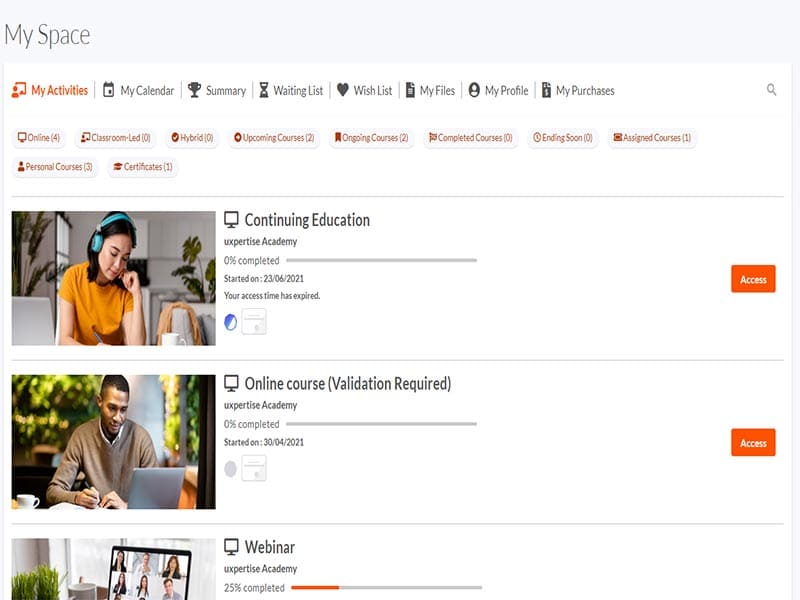Click Access for the Online course
The image size is (800, 600).
coord(752,442)
